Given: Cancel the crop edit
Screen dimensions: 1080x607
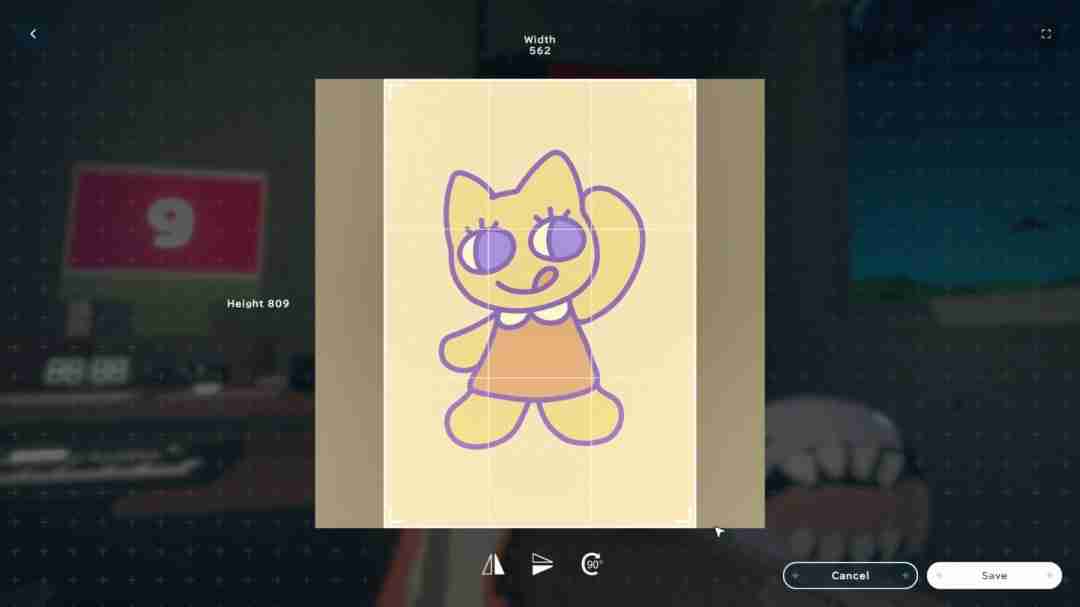Looking at the screenshot, I should (x=850, y=575).
